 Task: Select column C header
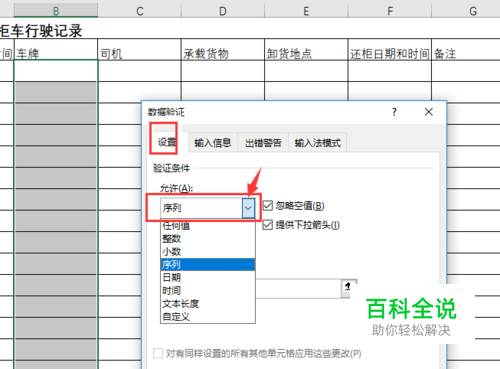(140, 11)
